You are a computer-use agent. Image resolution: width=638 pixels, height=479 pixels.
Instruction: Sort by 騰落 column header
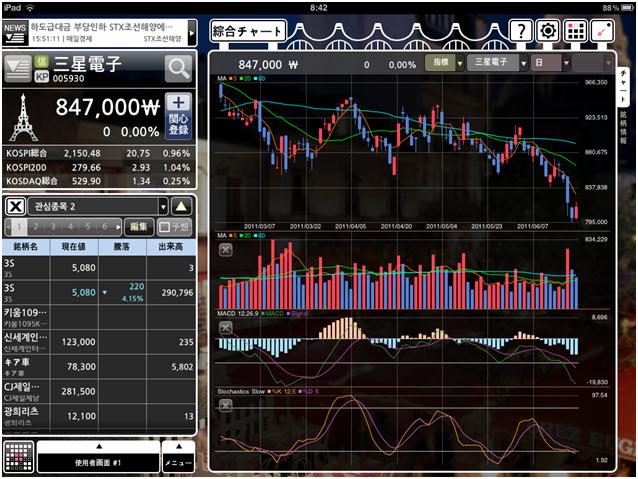coord(122,247)
